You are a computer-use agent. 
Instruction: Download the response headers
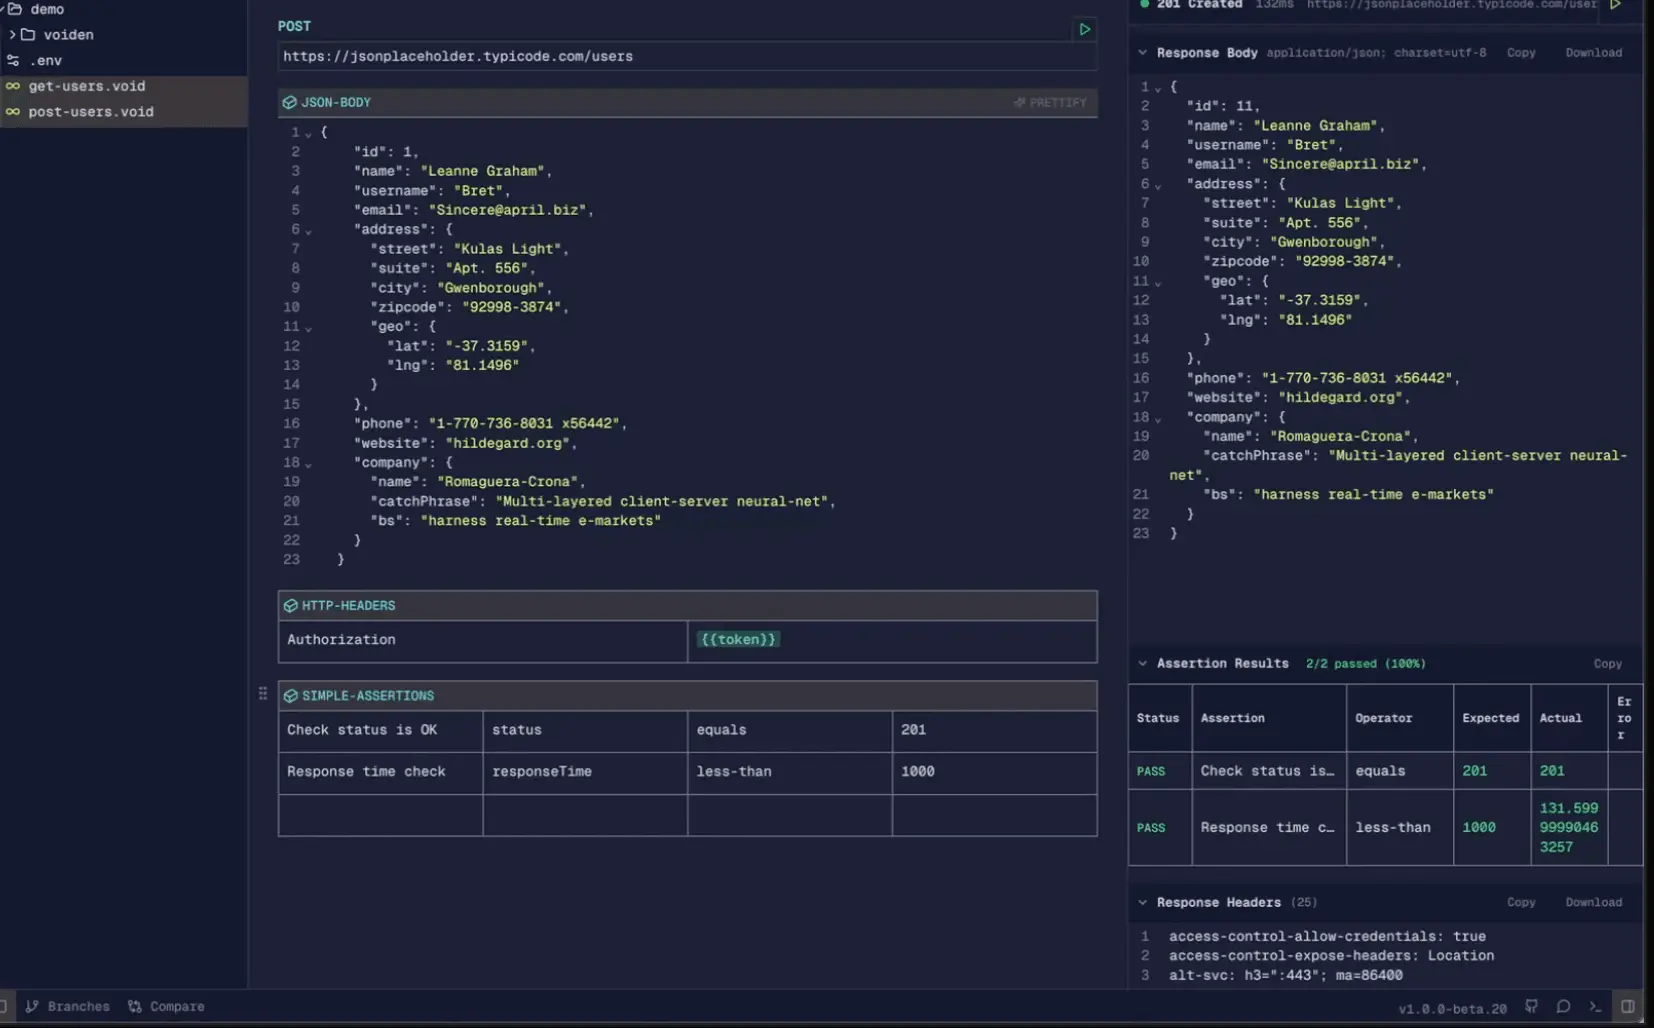point(1594,902)
